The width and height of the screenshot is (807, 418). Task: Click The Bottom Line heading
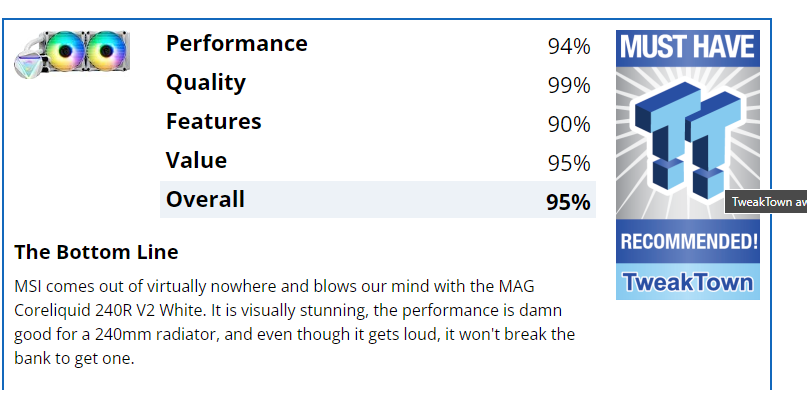pyautogui.click(x=96, y=252)
